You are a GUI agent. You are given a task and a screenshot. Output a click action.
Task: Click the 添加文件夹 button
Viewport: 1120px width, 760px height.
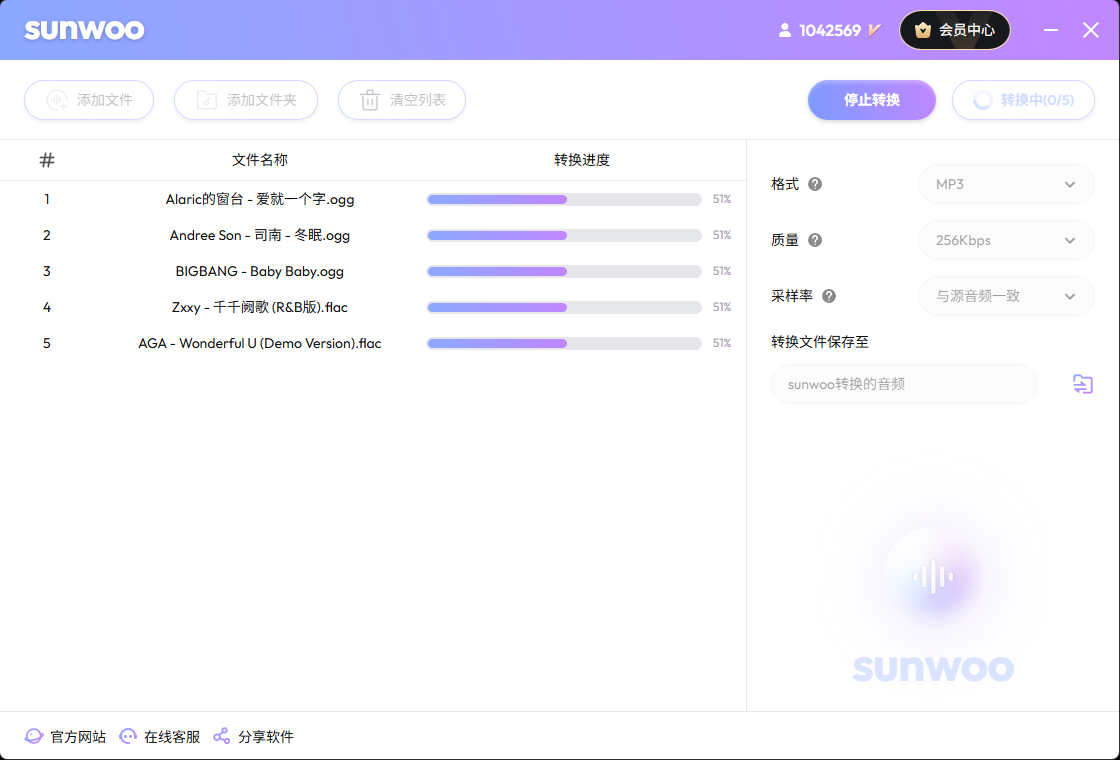[x=246, y=100]
